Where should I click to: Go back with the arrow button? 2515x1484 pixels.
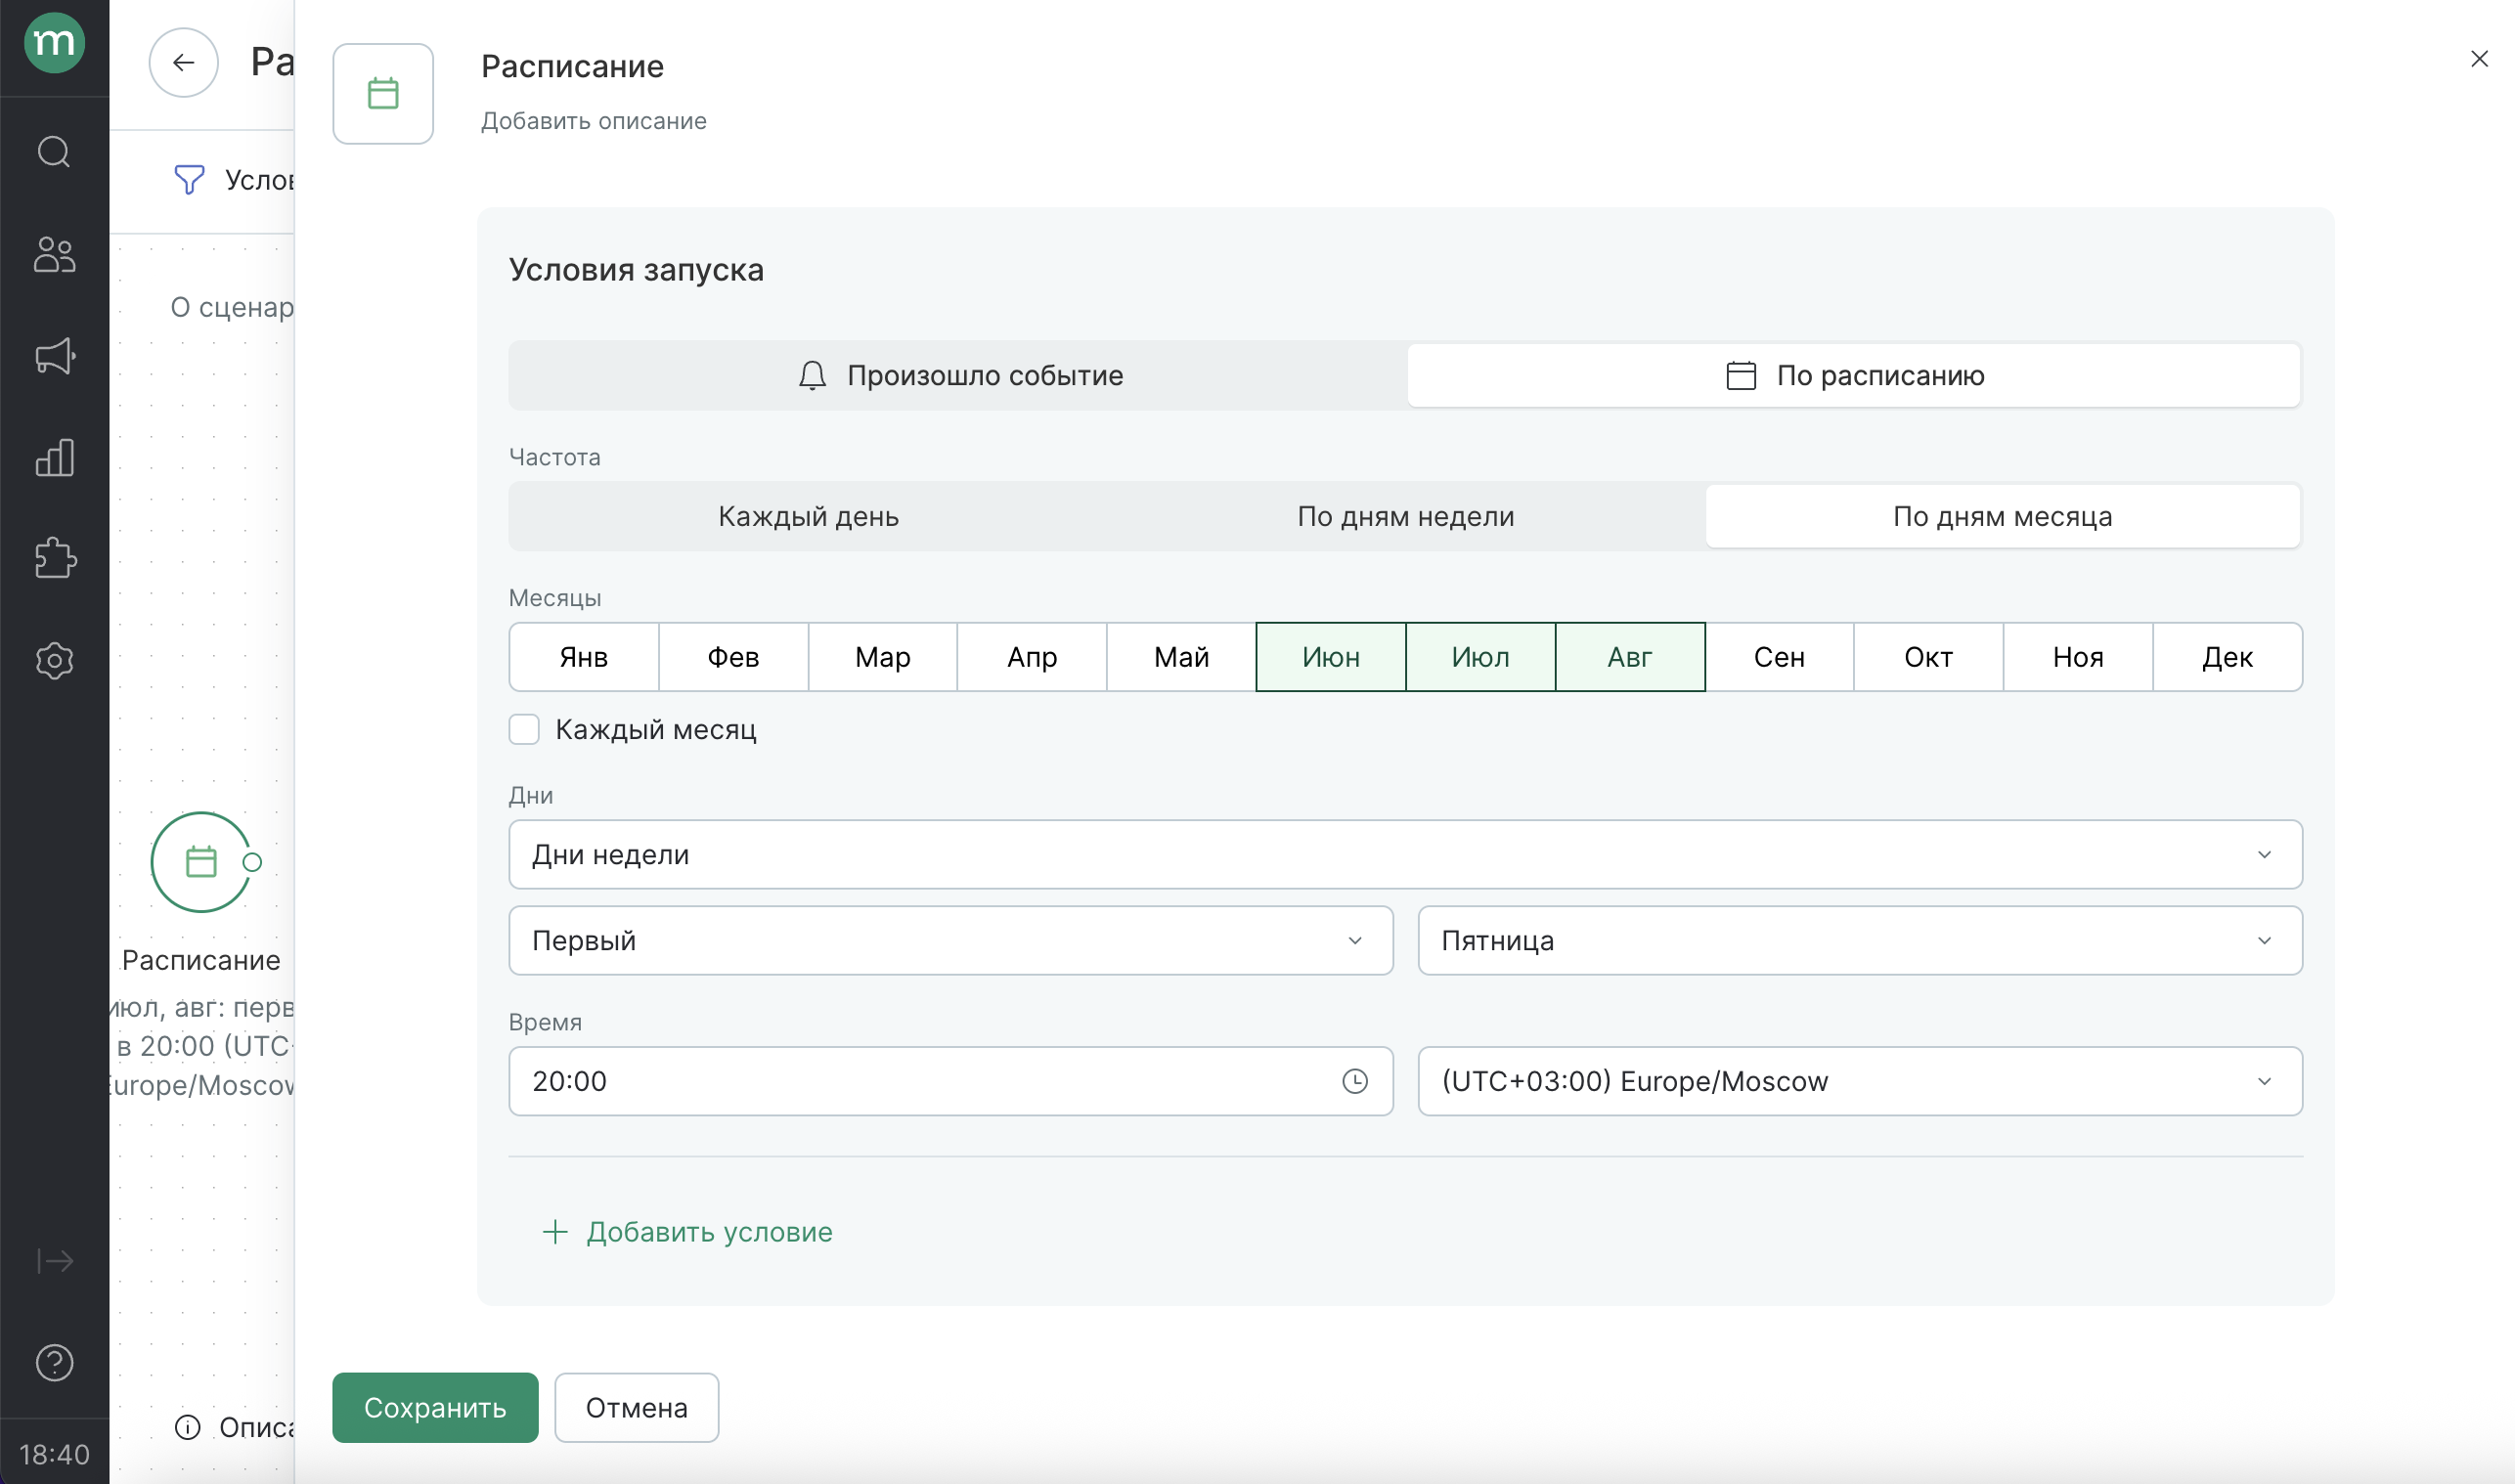point(183,62)
